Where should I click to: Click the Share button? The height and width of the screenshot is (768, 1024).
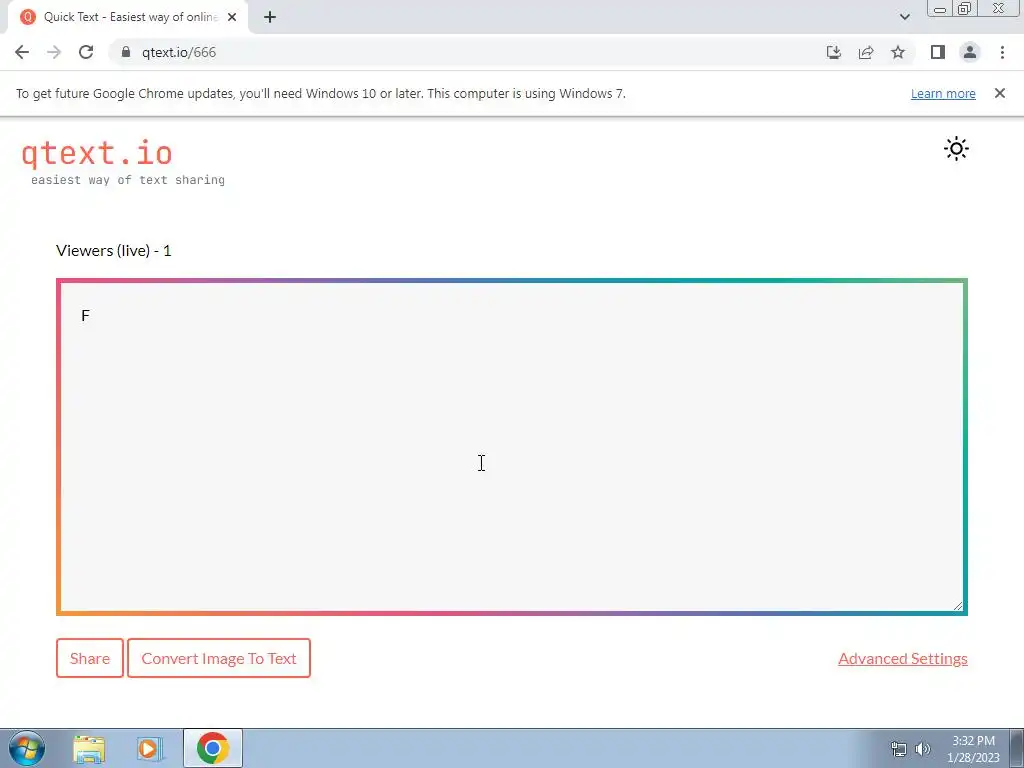[89, 658]
